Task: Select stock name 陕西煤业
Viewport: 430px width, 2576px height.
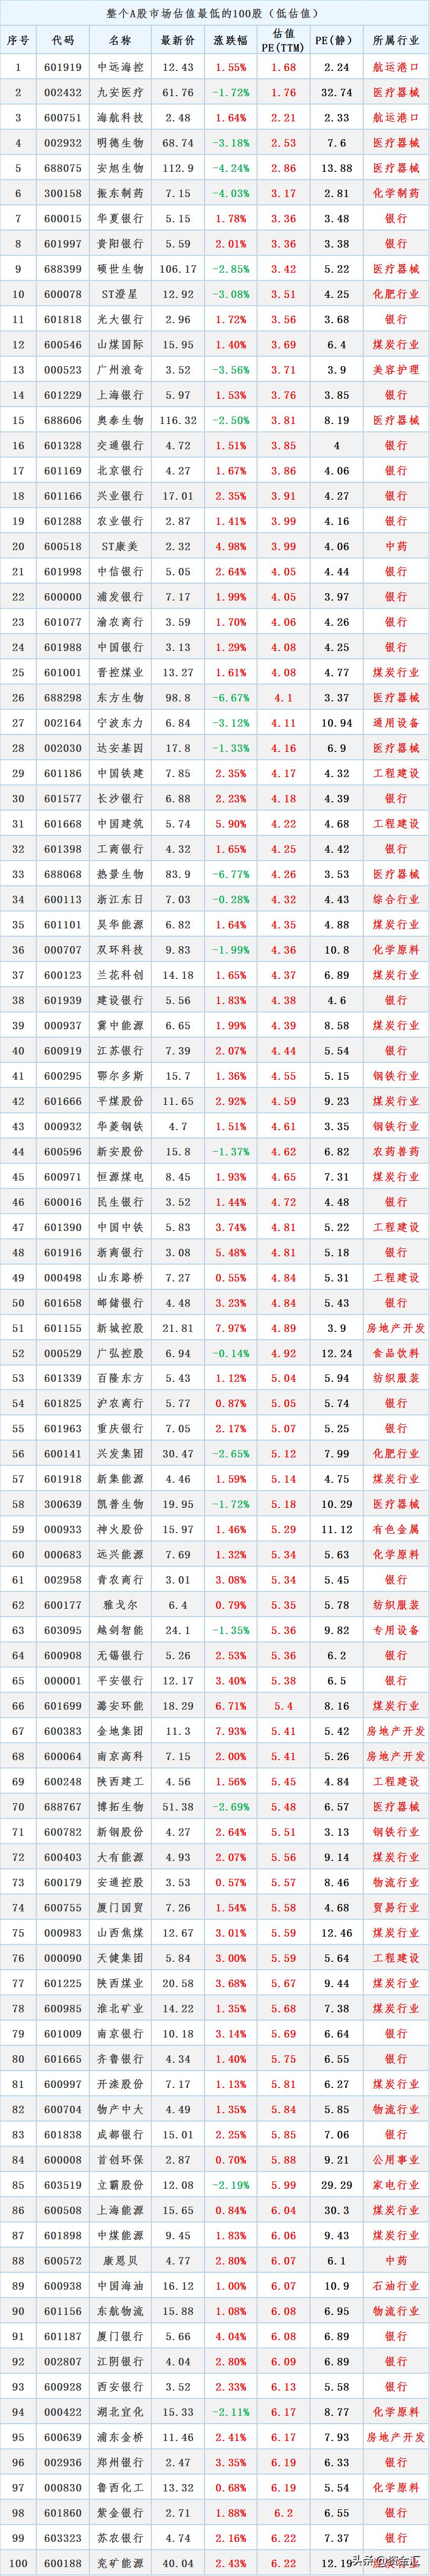Action: click(x=120, y=1982)
